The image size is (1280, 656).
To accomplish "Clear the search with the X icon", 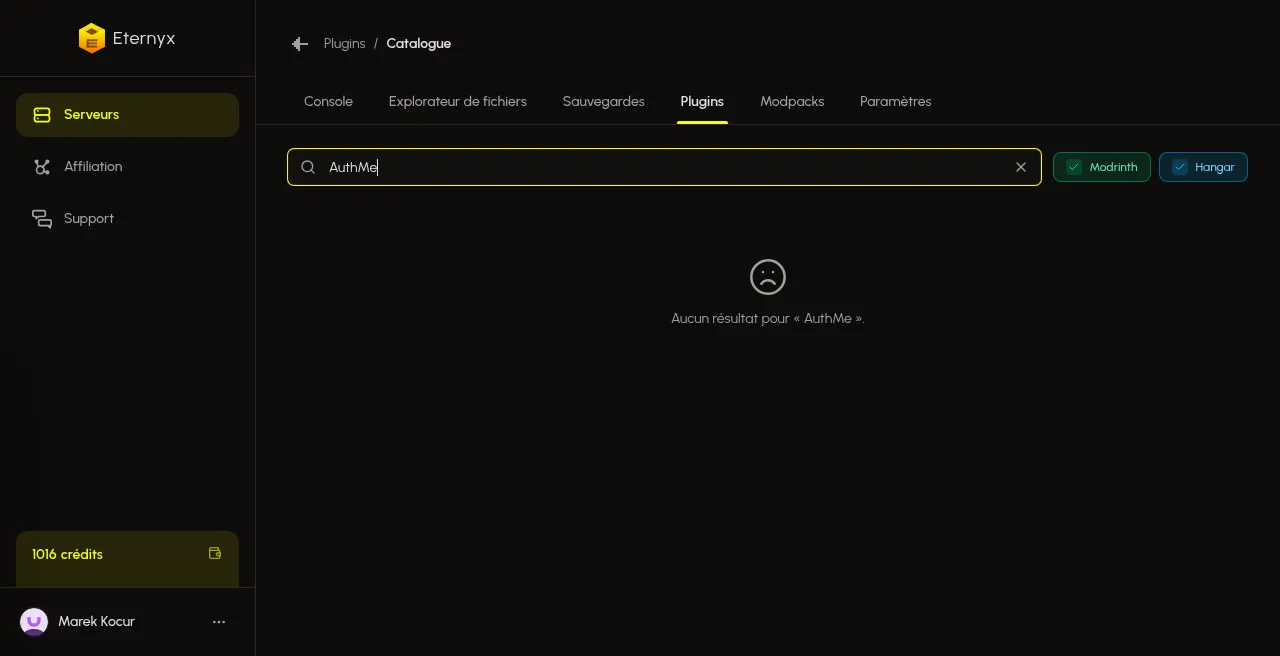I will click(1021, 167).
